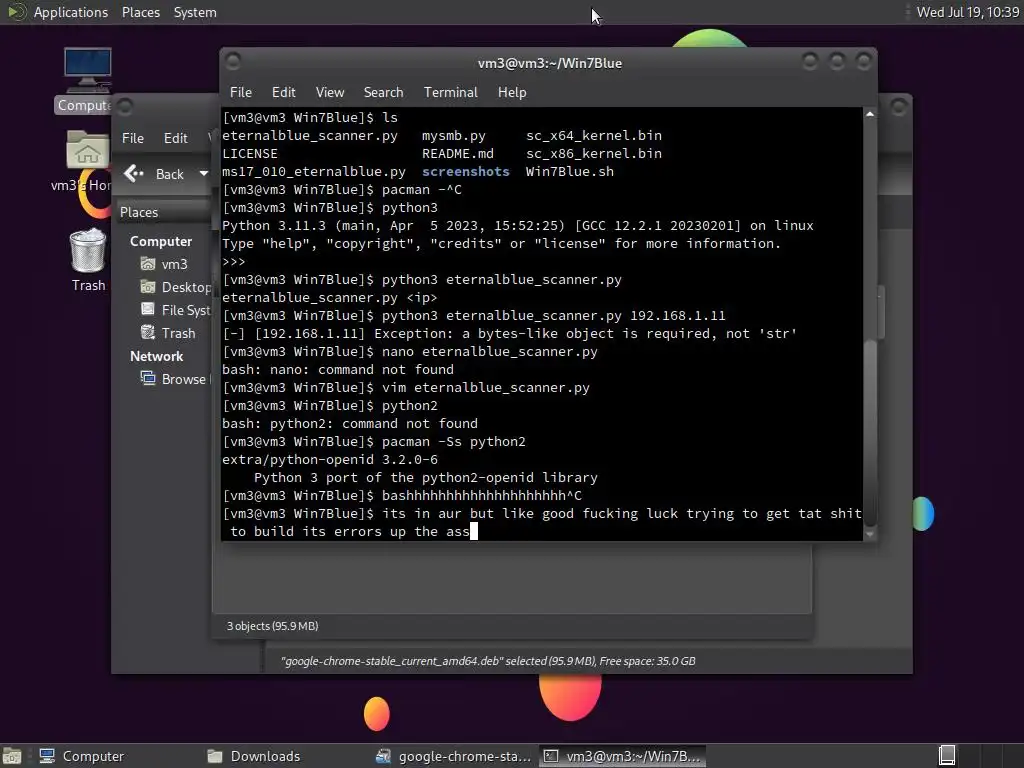Open the Places menu in top panel
Image resolution: width=1024 pixels, height=768 pixels.
141,12
